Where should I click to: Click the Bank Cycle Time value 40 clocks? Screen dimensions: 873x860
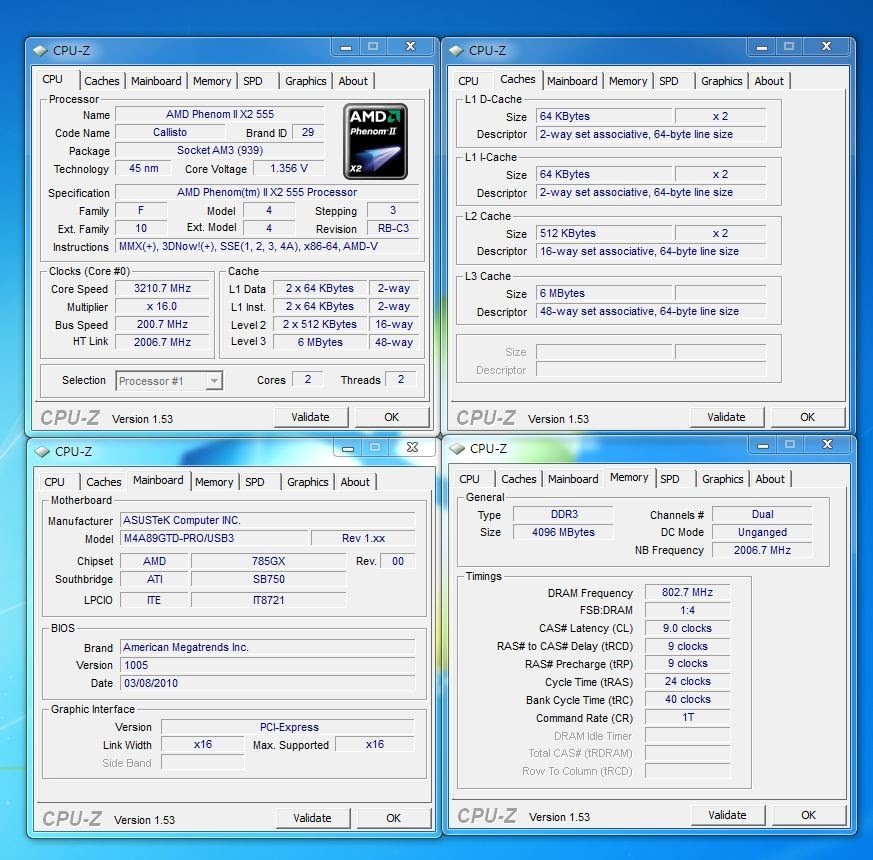687,699
